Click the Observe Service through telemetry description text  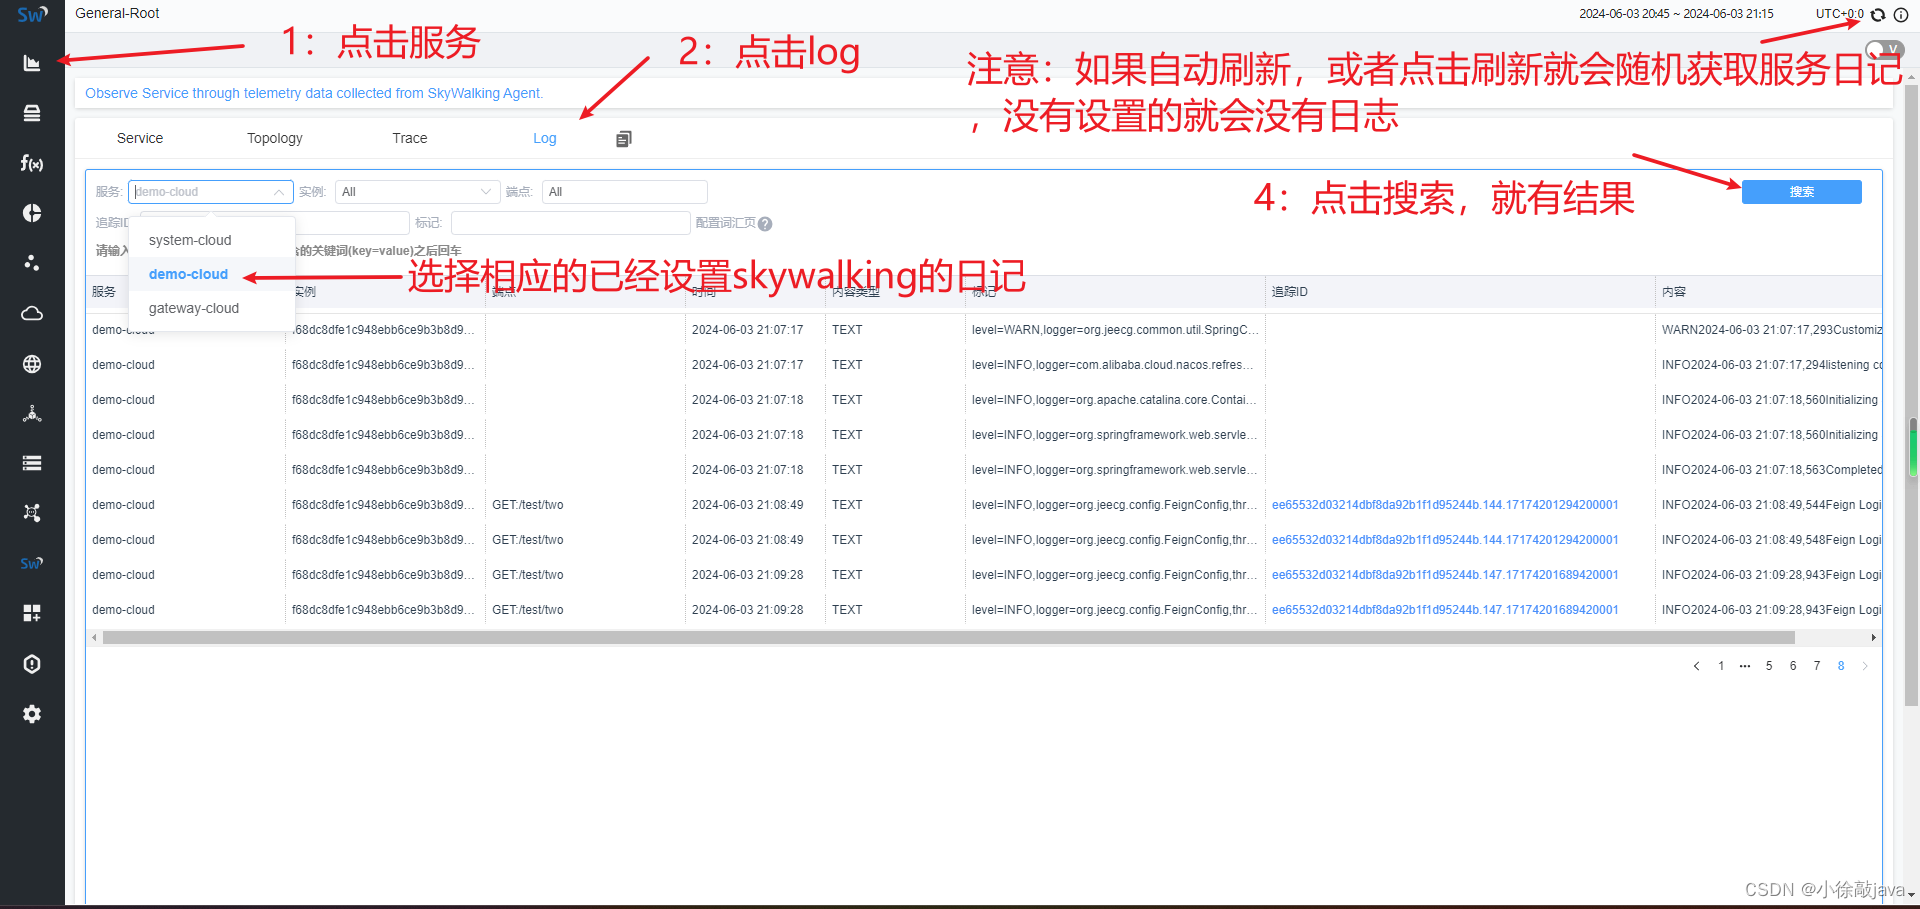[x=314, y=93]
